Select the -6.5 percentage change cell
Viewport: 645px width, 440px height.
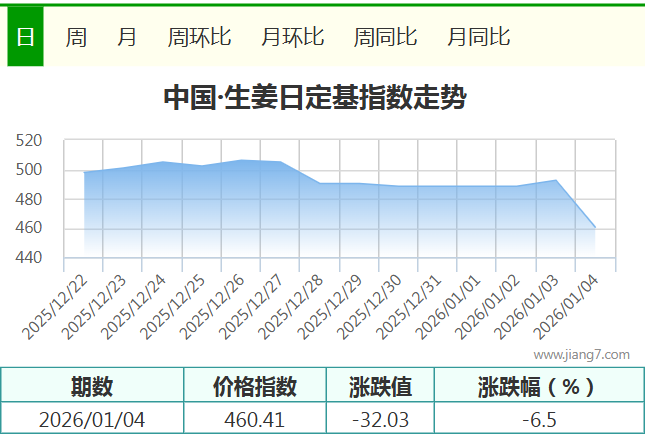pos(538,419)
